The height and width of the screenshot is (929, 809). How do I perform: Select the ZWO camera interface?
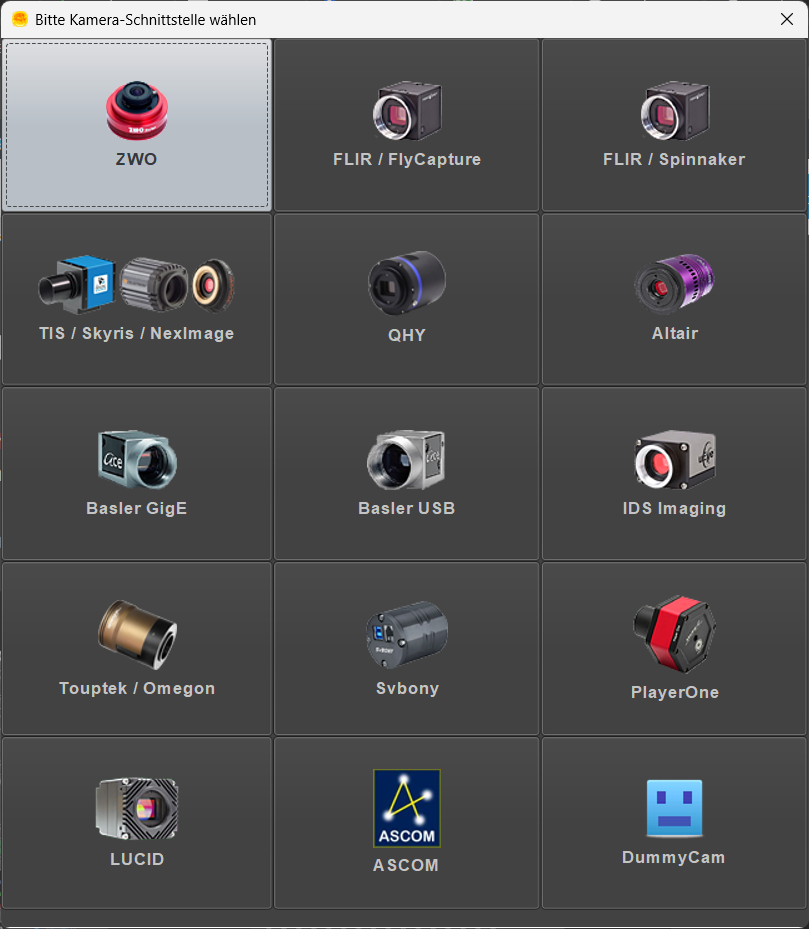pyautogui.click(x=137, y=125)
